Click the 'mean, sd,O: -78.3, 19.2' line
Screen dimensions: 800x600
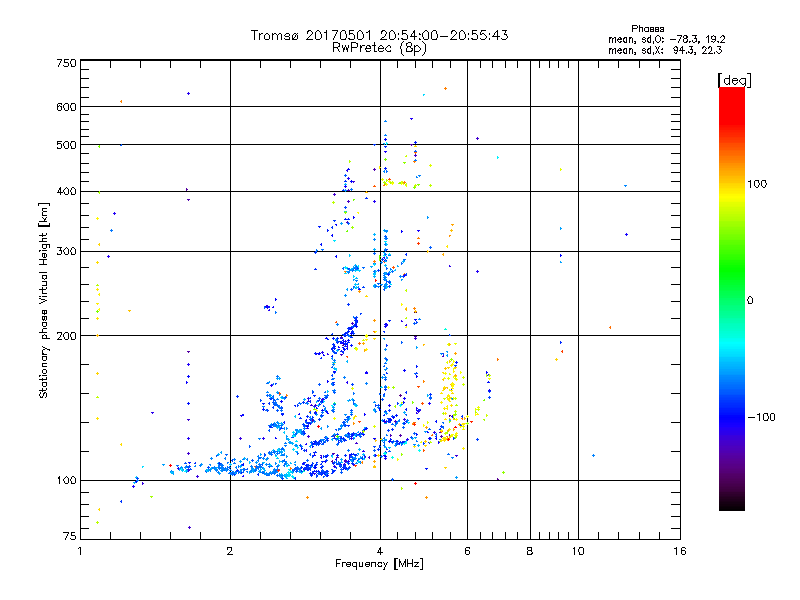pos(667,39)
